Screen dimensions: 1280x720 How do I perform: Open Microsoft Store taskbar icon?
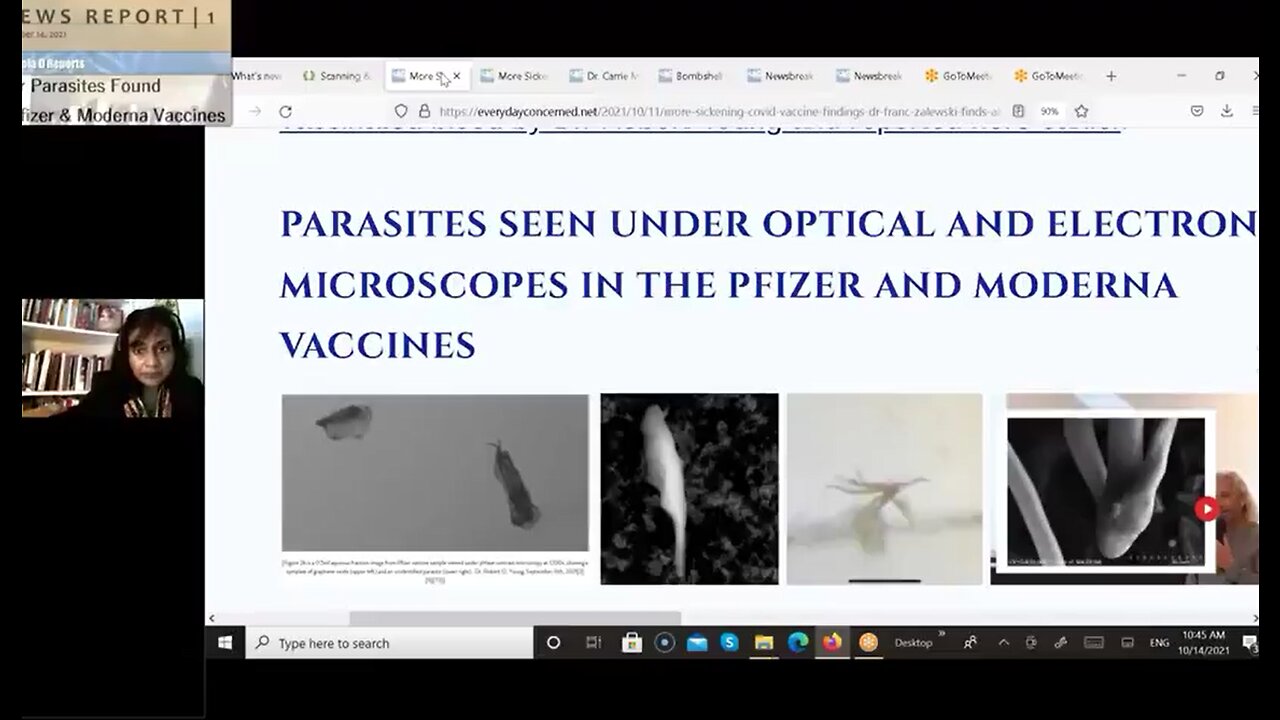point(631,643)
